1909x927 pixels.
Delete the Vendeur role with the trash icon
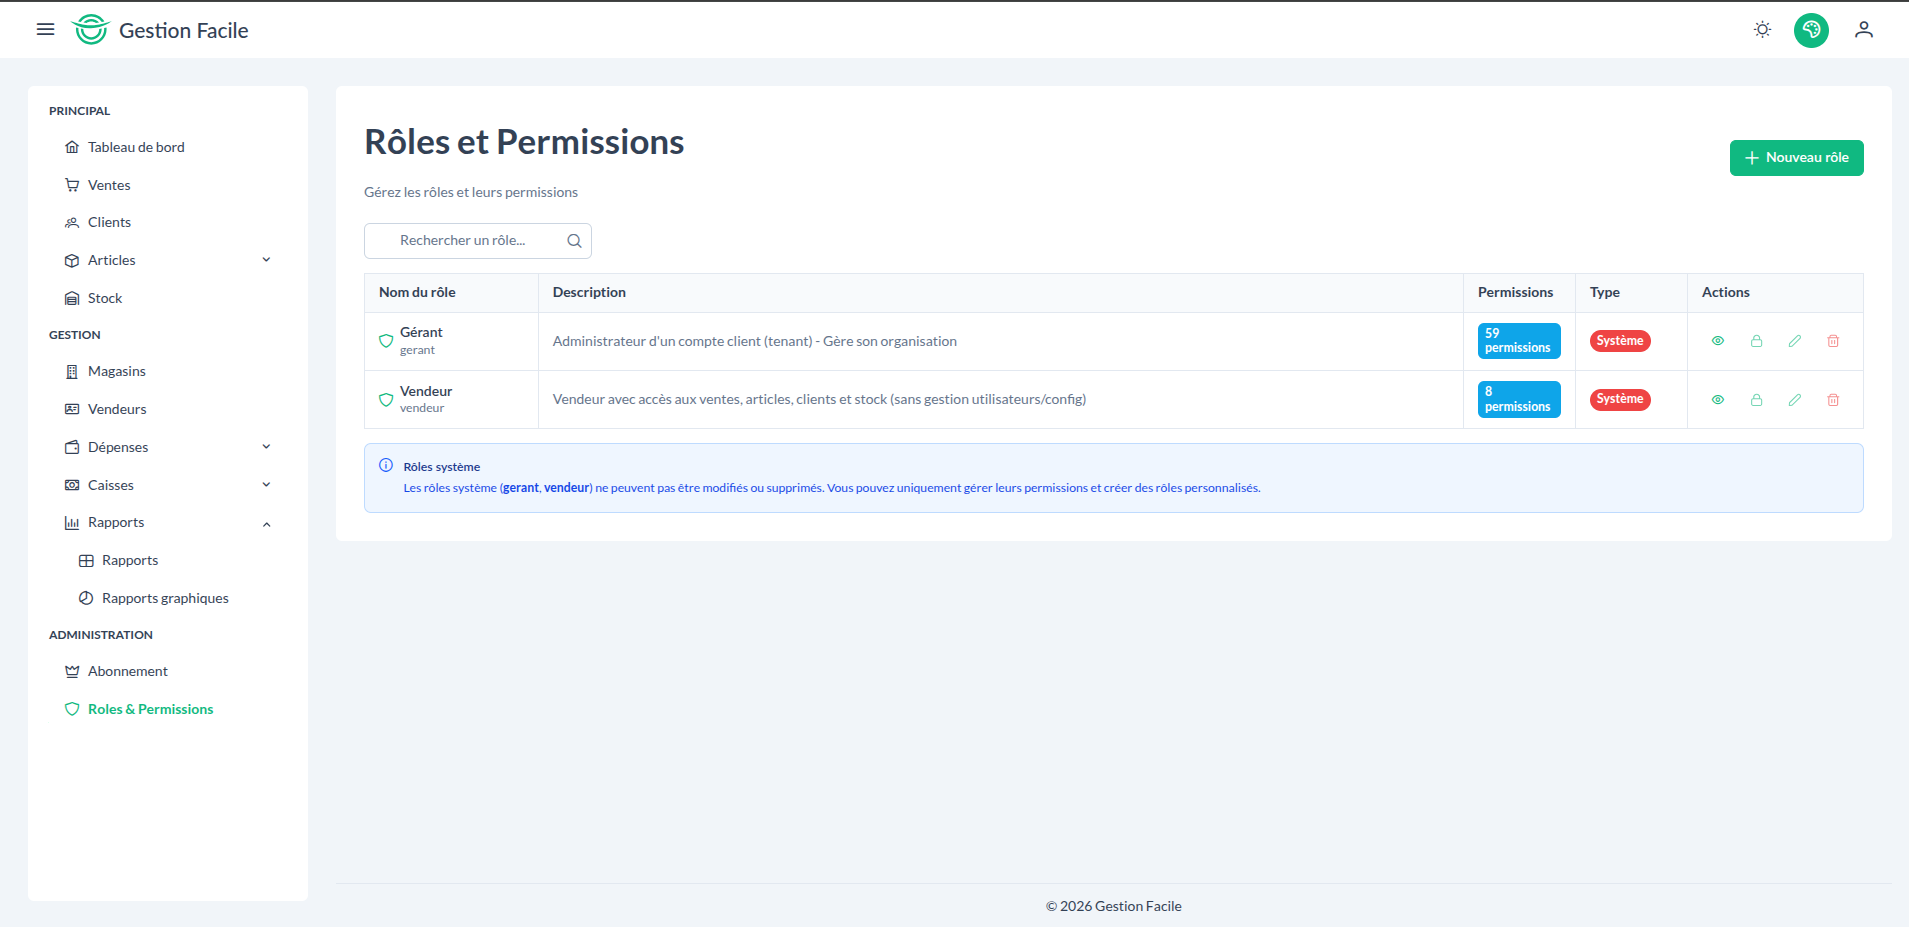coord(1833,400)
